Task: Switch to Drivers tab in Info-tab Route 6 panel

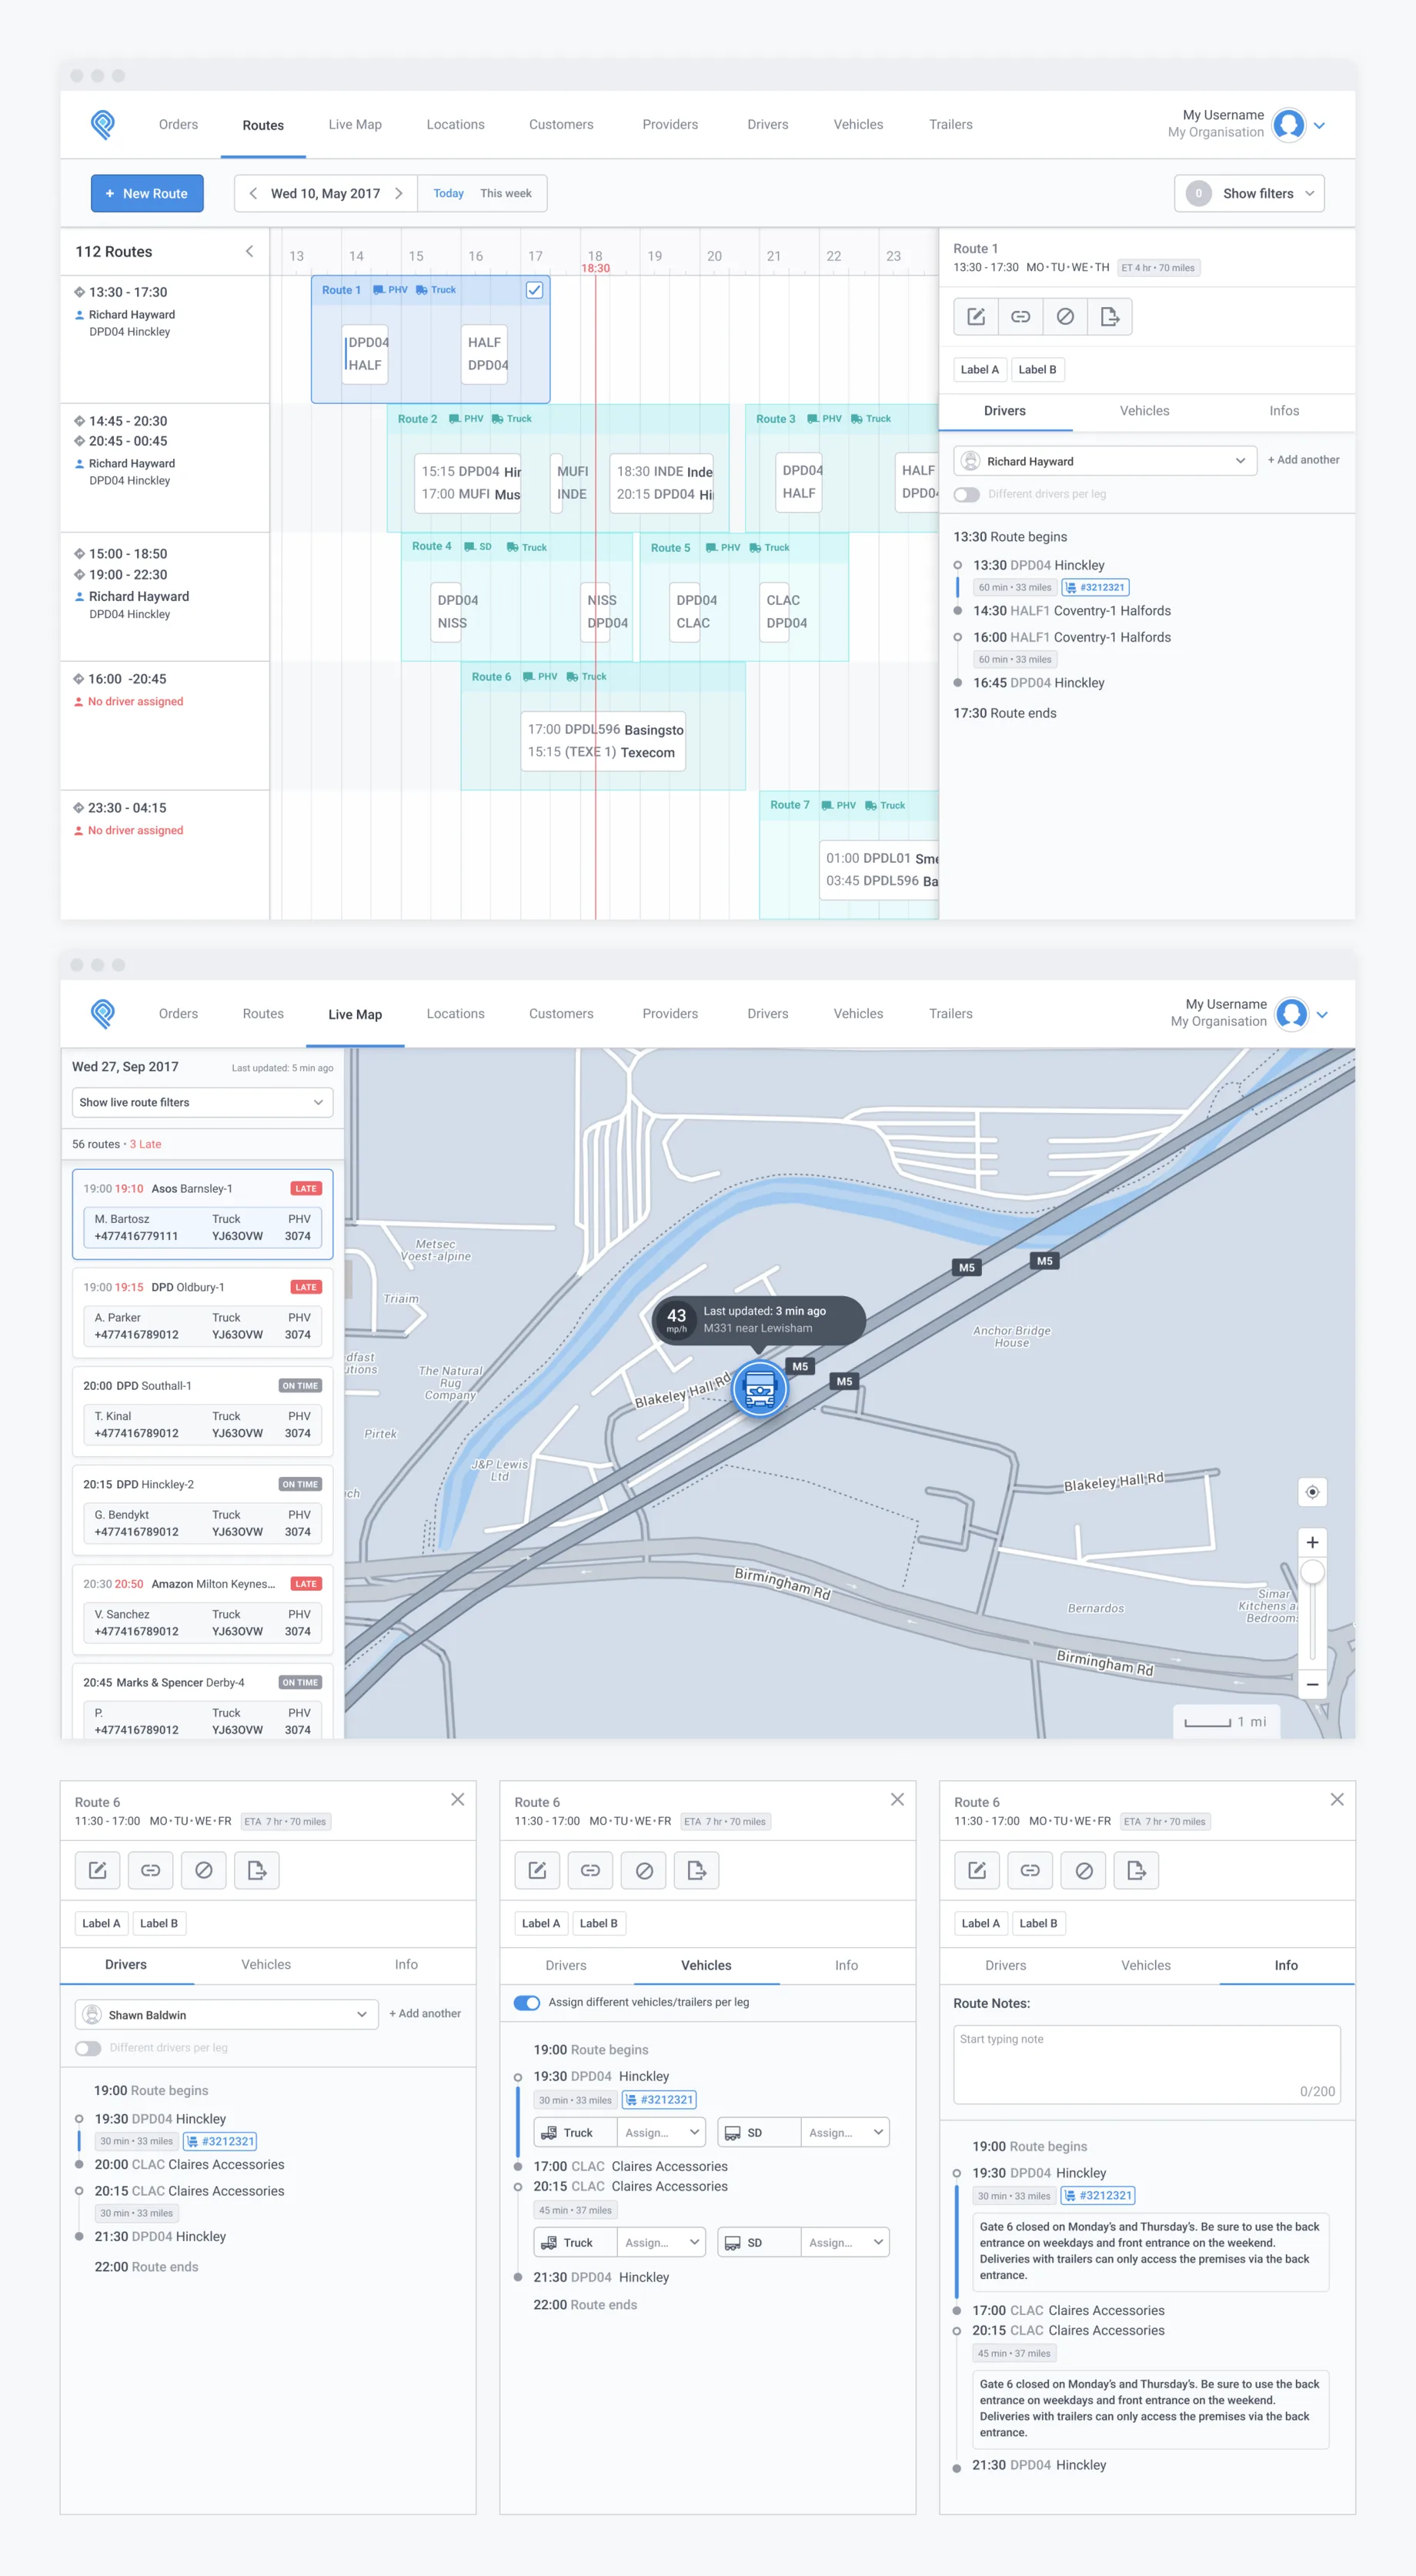Action: [1005, 1966]
